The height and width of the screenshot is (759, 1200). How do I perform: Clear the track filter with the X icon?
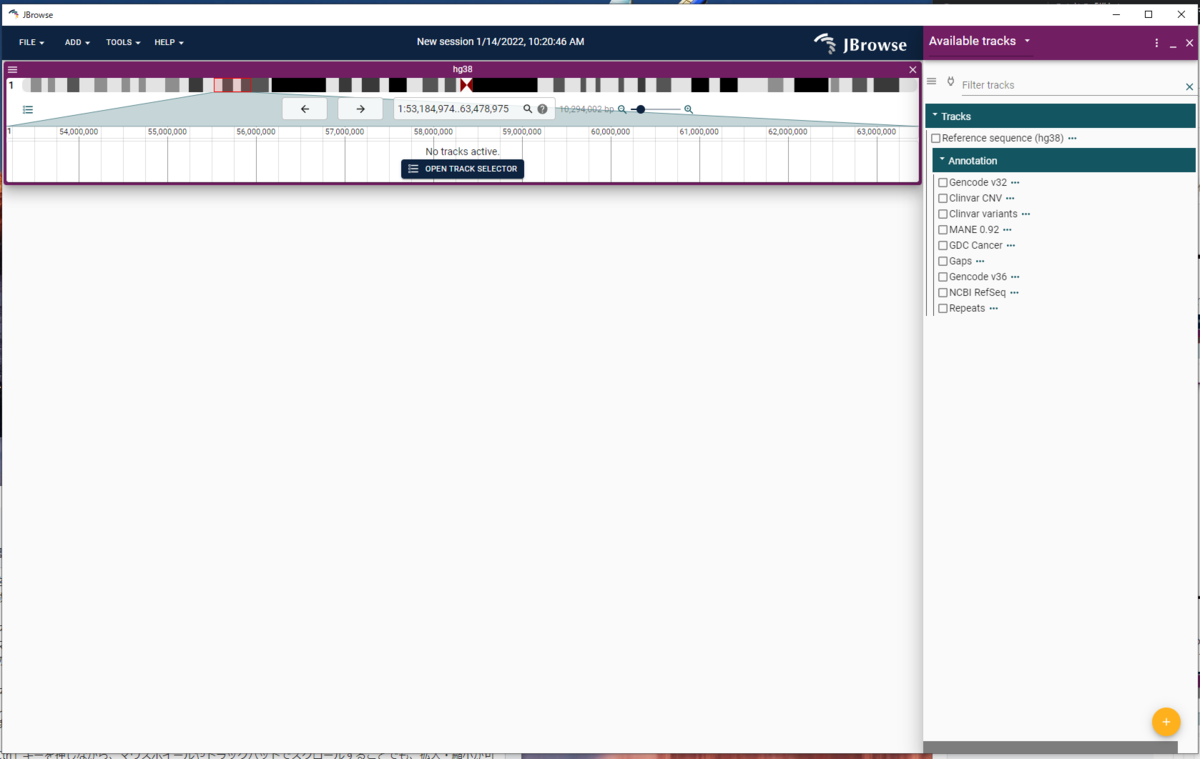tap(1189, 87)
